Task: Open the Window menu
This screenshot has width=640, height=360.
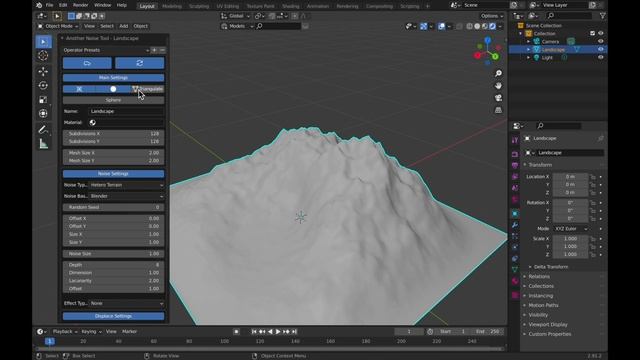Action: (x=102, y=5)
